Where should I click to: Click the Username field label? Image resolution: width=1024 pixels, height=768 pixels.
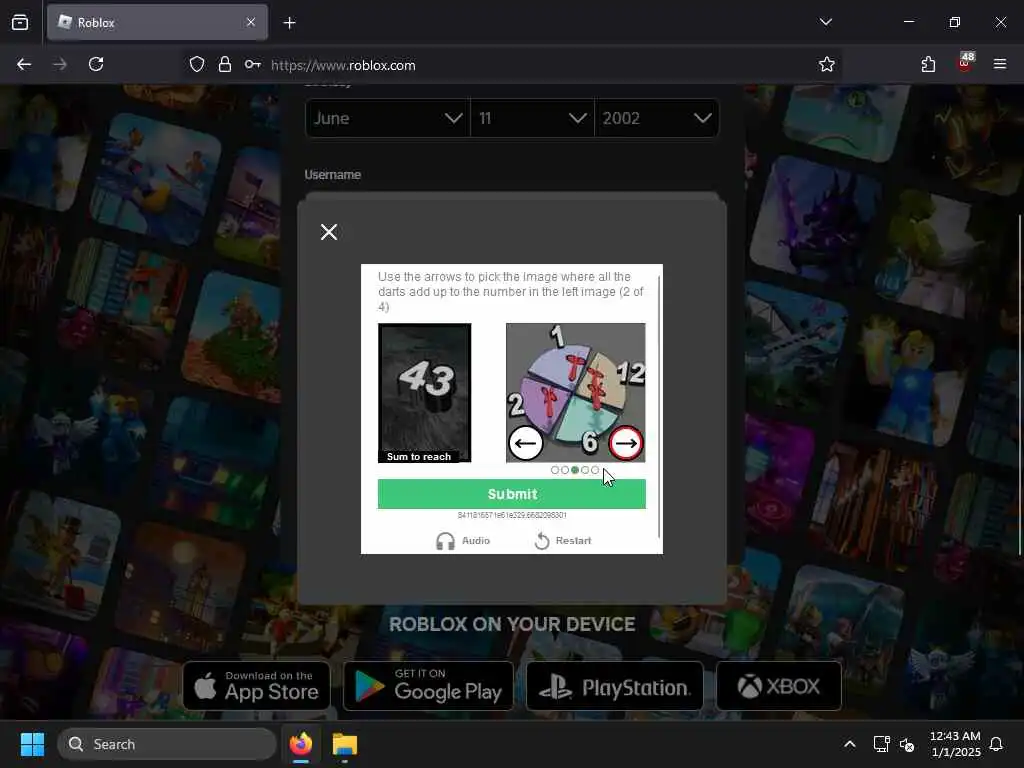click(x=332, y=175)
